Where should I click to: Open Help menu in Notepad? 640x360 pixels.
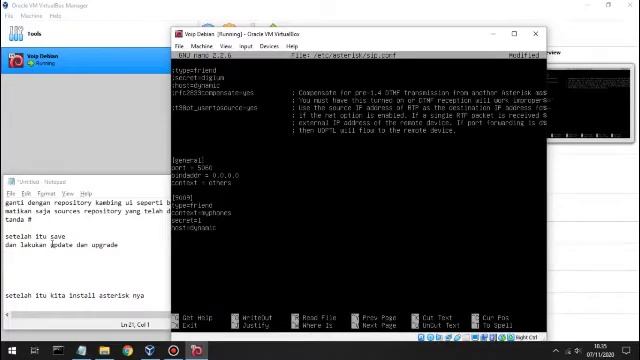(86, 193)
